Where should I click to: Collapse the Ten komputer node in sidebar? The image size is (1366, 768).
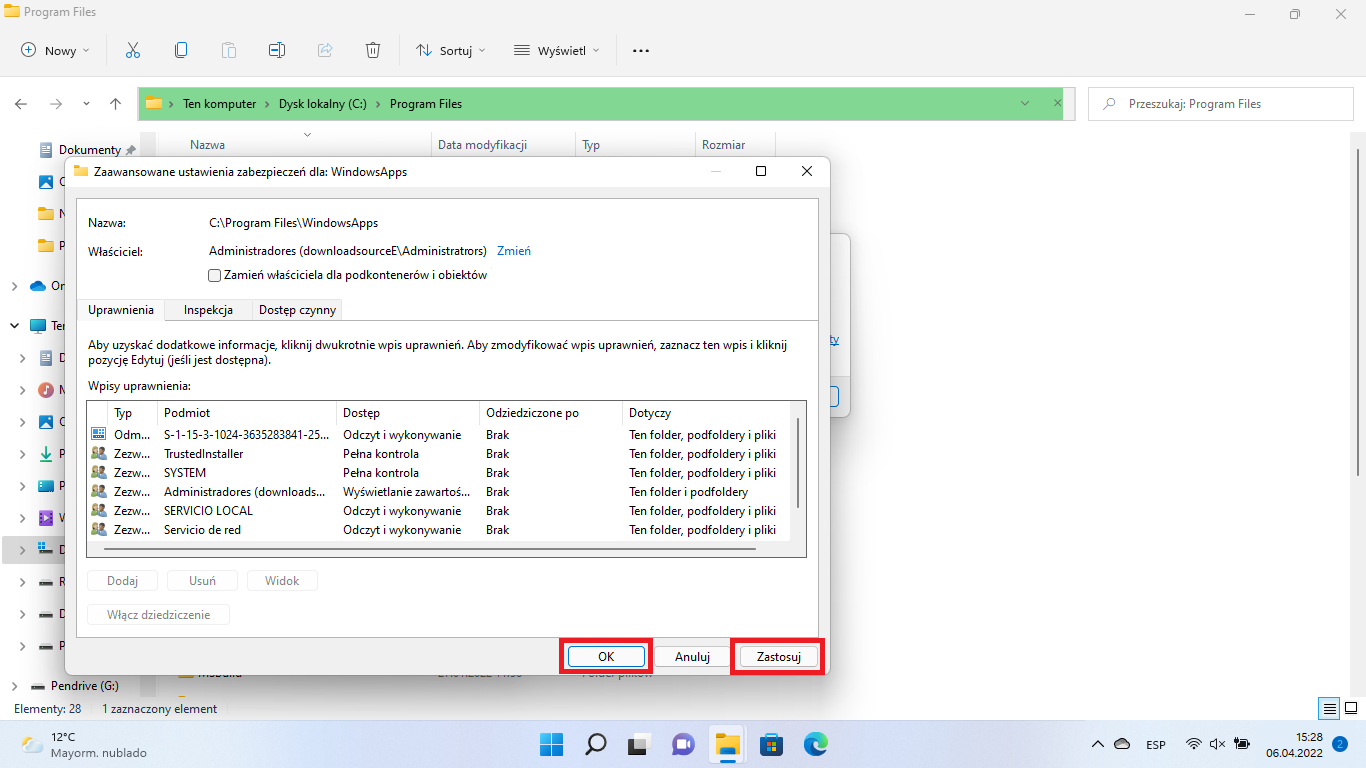click(x=14, y=326)
